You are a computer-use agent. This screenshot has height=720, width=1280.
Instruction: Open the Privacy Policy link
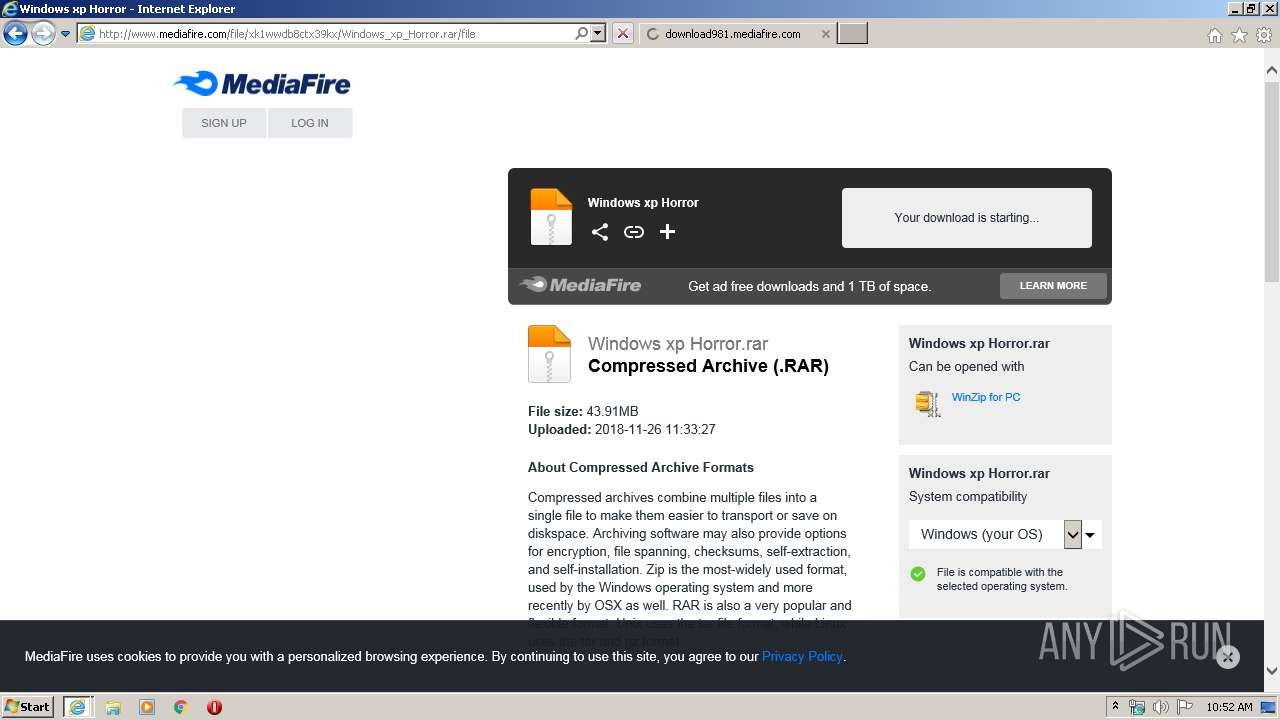pos(802,657)
